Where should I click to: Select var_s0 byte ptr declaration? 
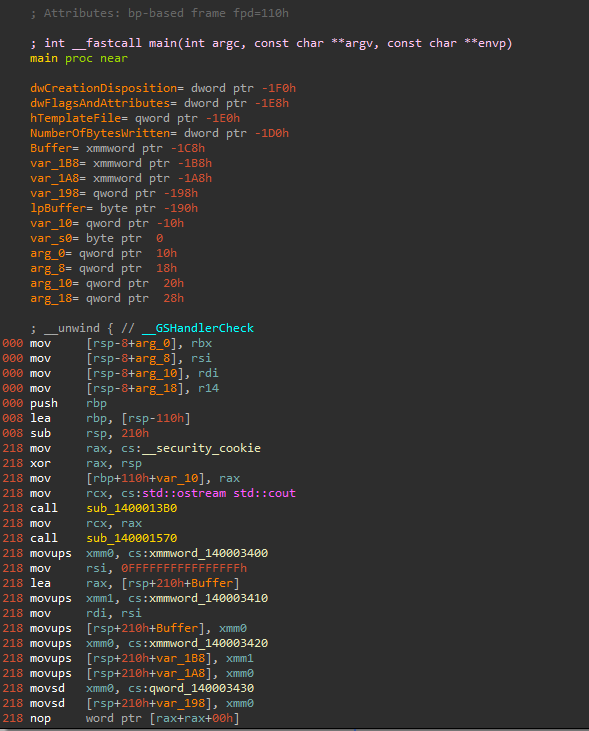tap(97, 238)
